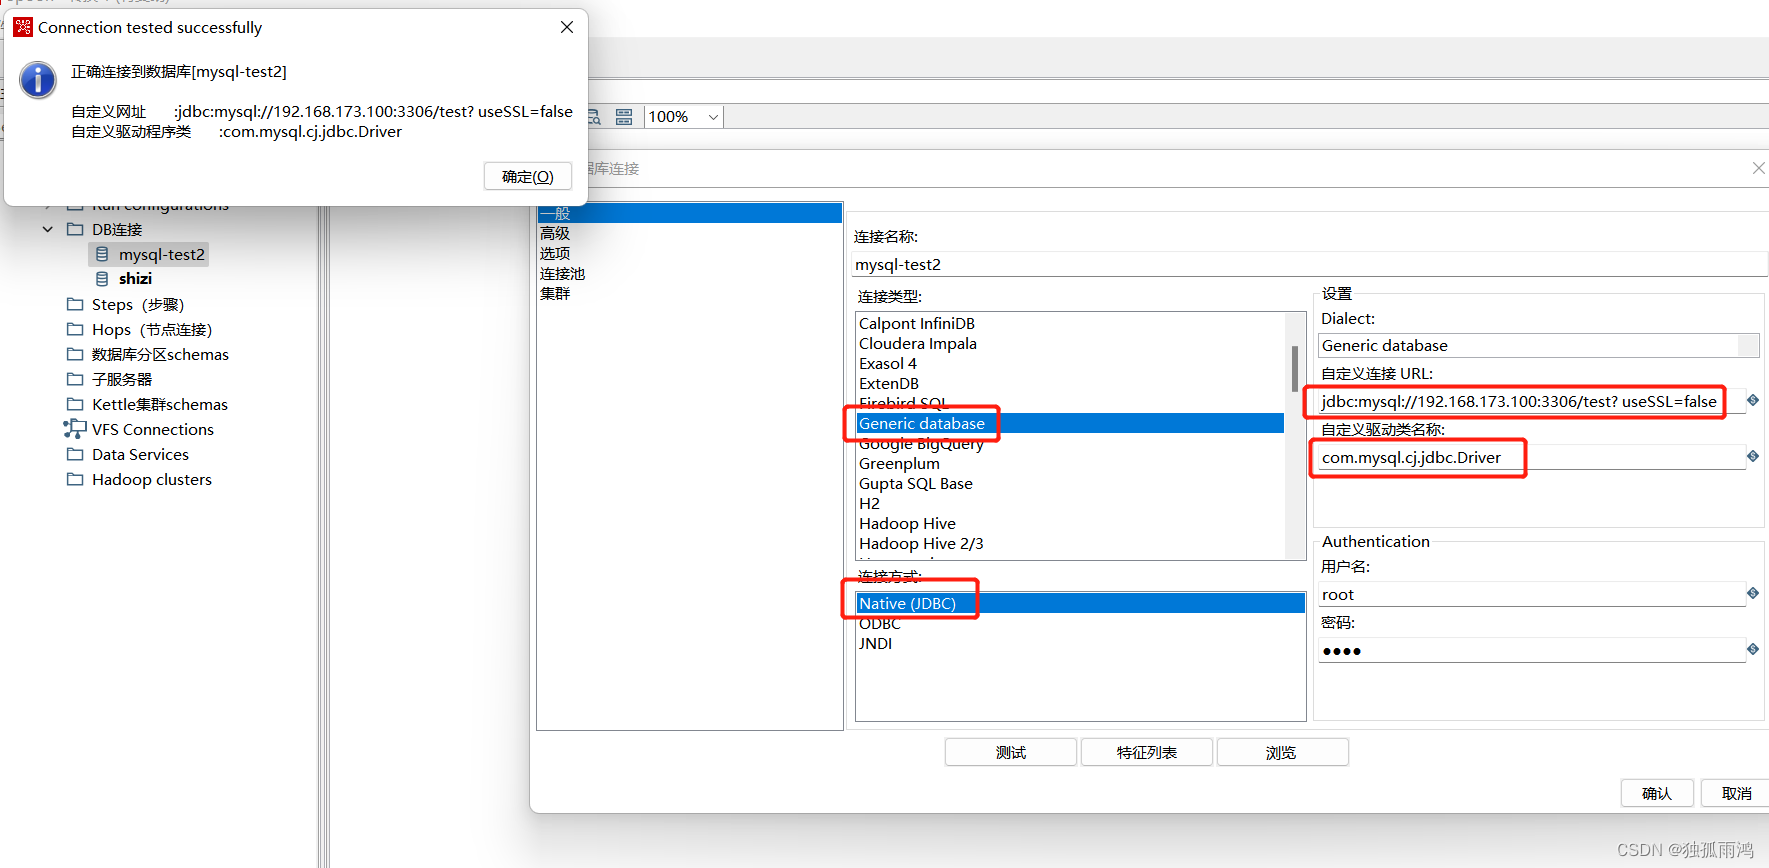Select Native (JDBC) access method
This screenshot has width=1769, height=868.
pos(1080,603)
